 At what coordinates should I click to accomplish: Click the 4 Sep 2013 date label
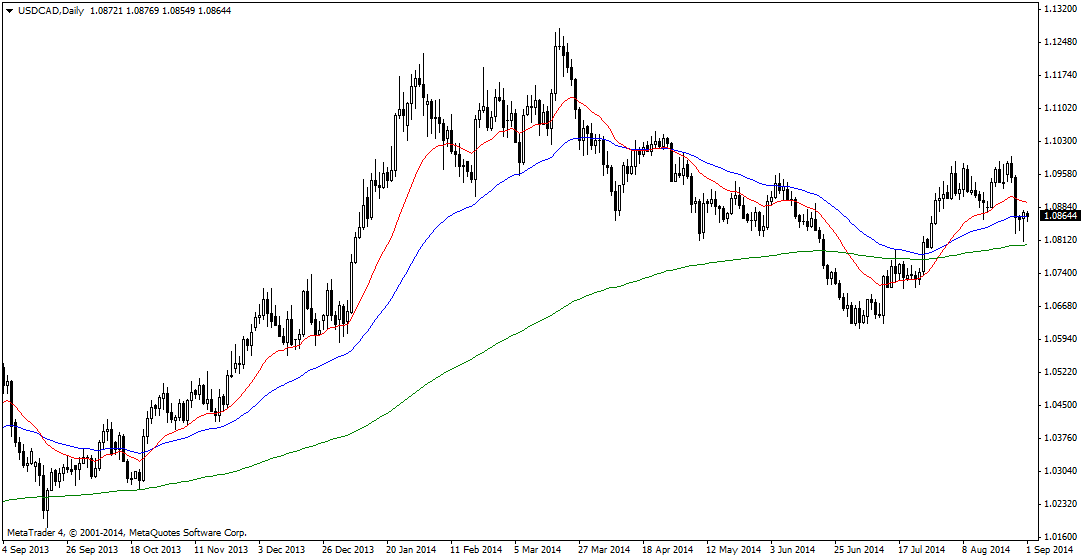point(28,550)
